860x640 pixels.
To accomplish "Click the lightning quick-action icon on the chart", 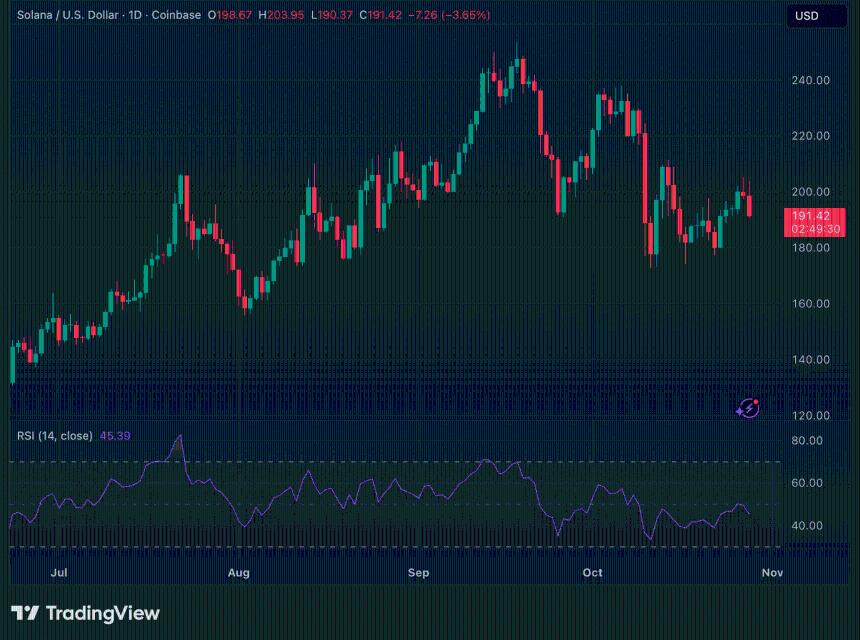I will pyautogui.click(x=749, y=409).
